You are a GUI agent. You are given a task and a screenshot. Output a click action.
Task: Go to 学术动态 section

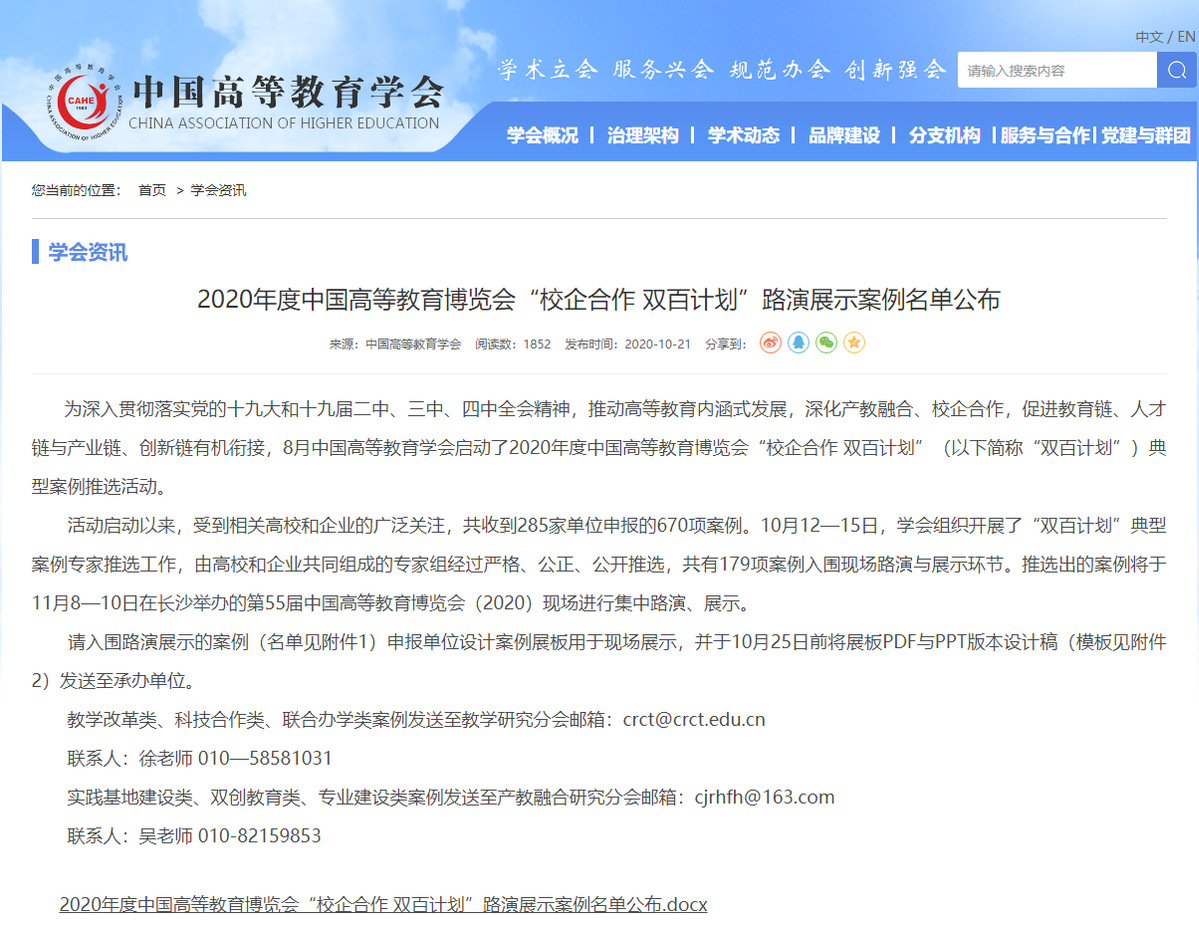(743, 136)
